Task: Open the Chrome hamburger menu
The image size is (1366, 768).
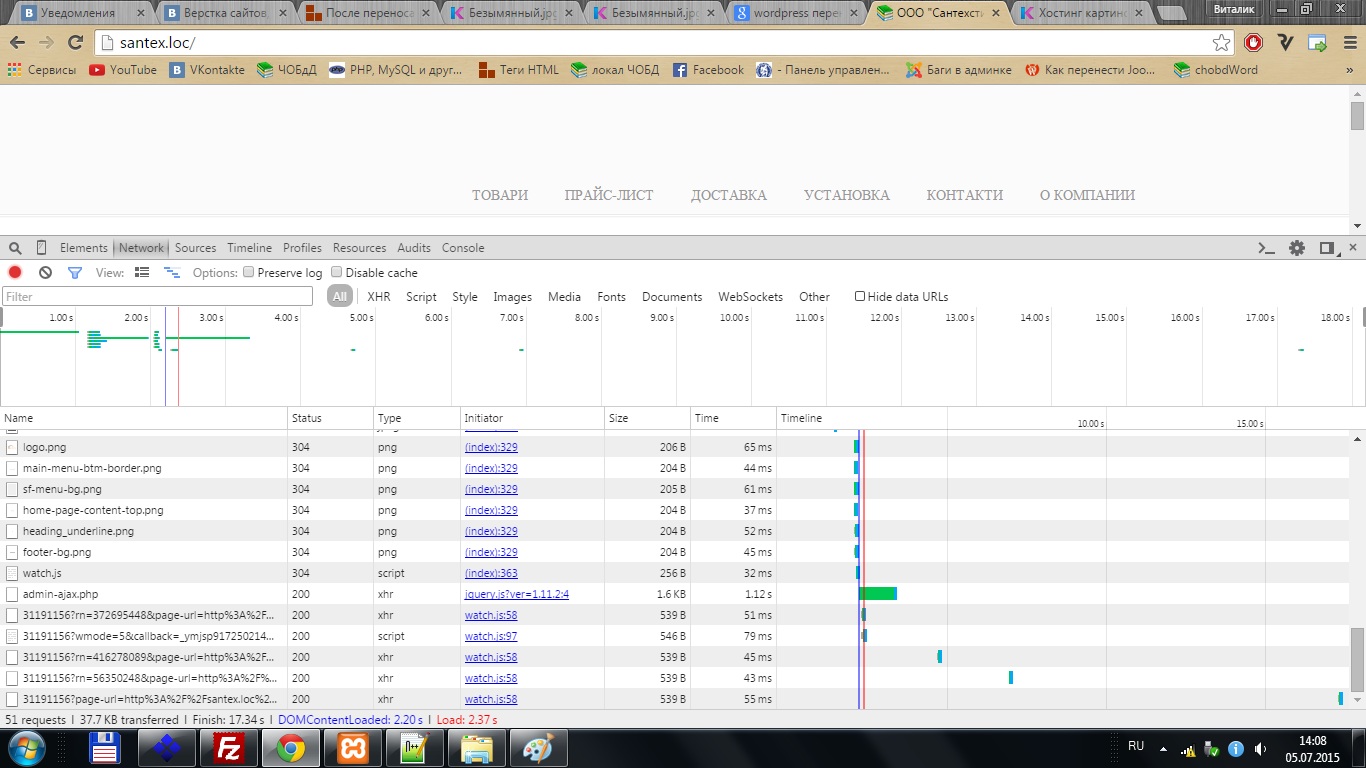Action: click(x=1347, y=43)
